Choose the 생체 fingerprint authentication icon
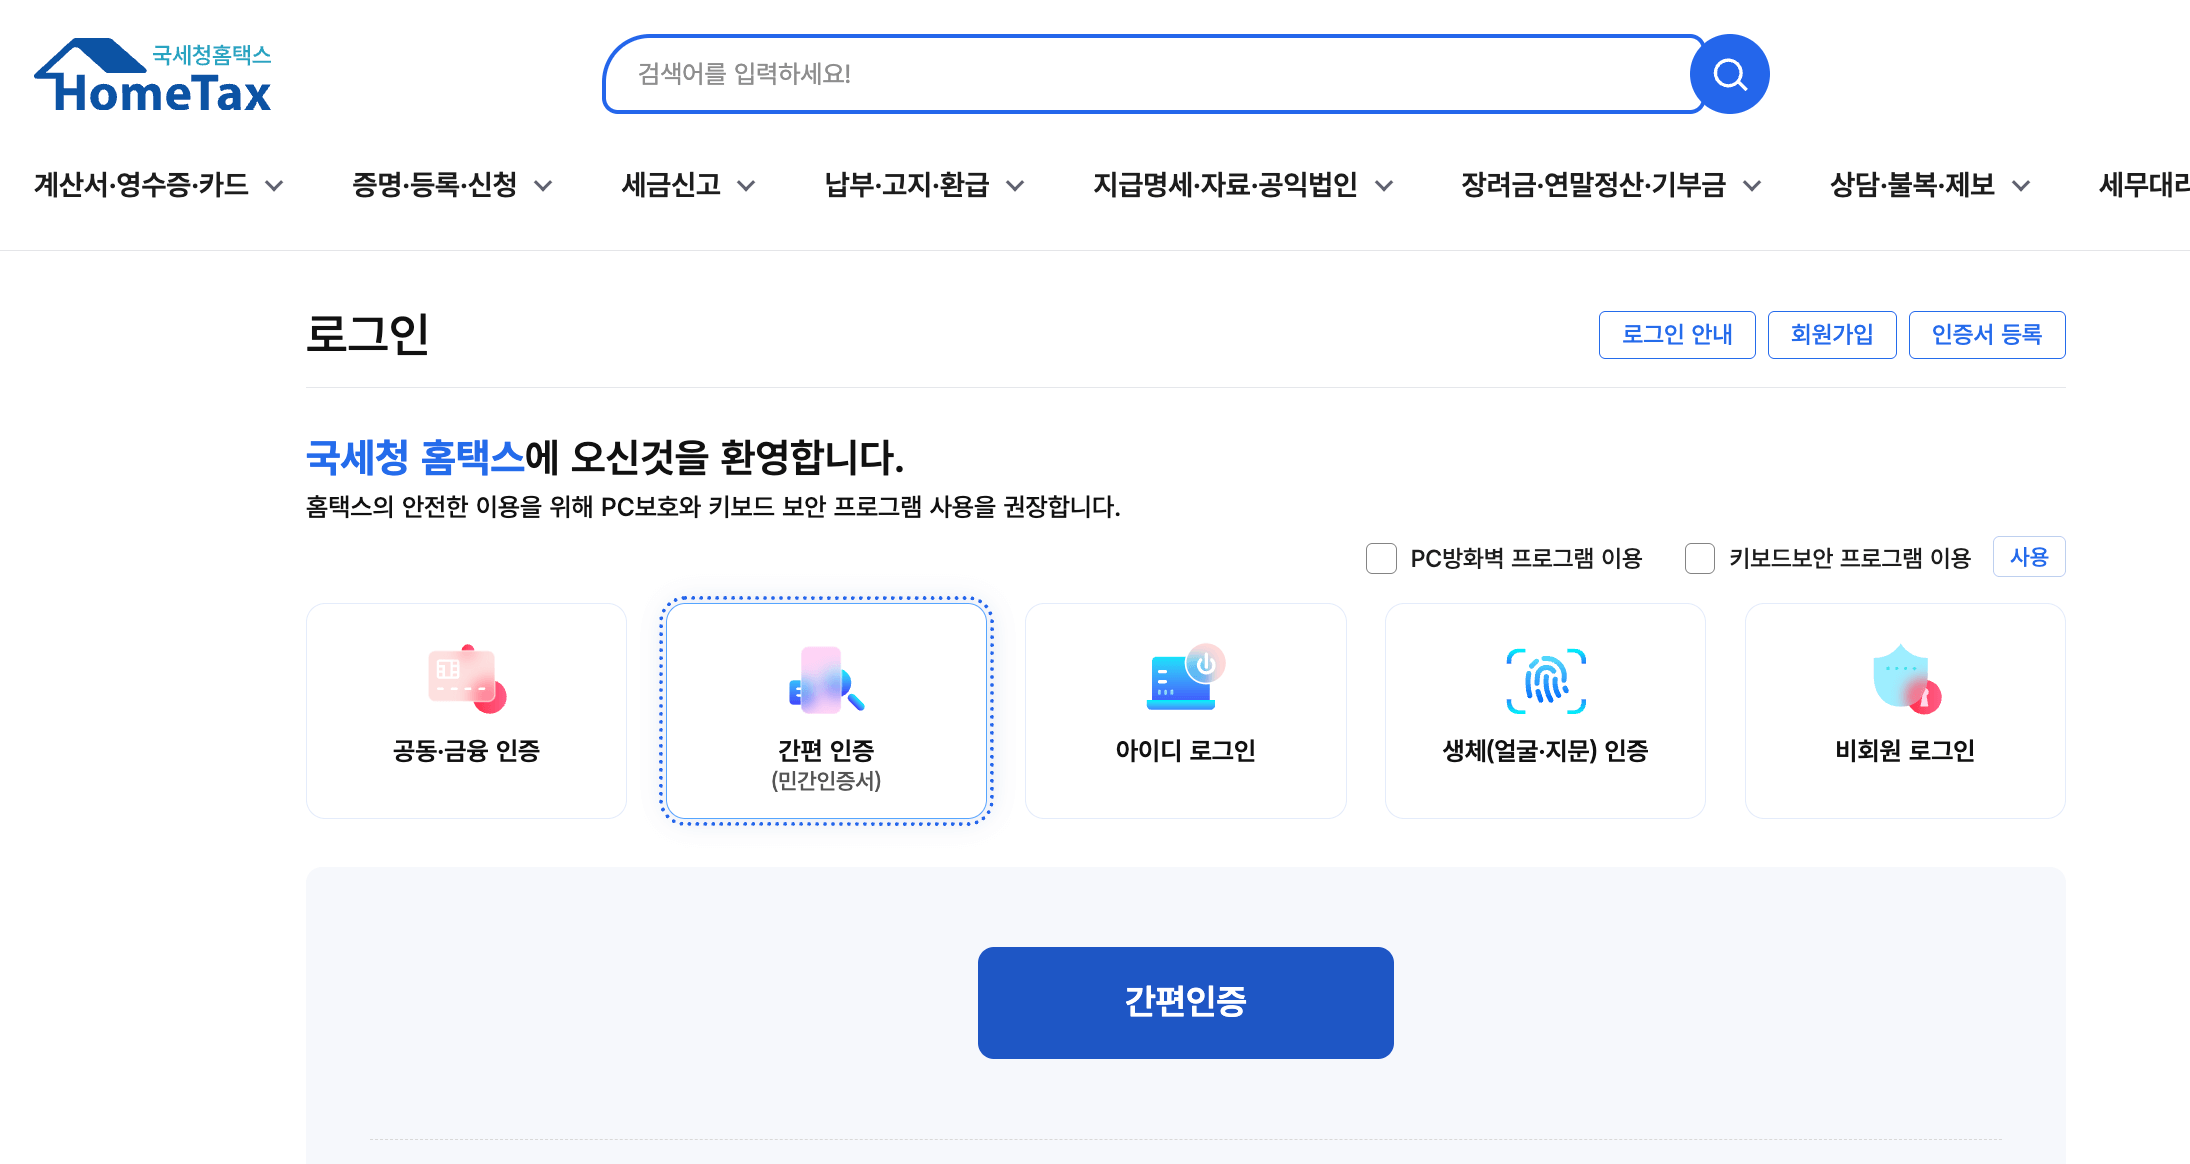This screenshot has height=1164, width=2190. pos(1545,681)
